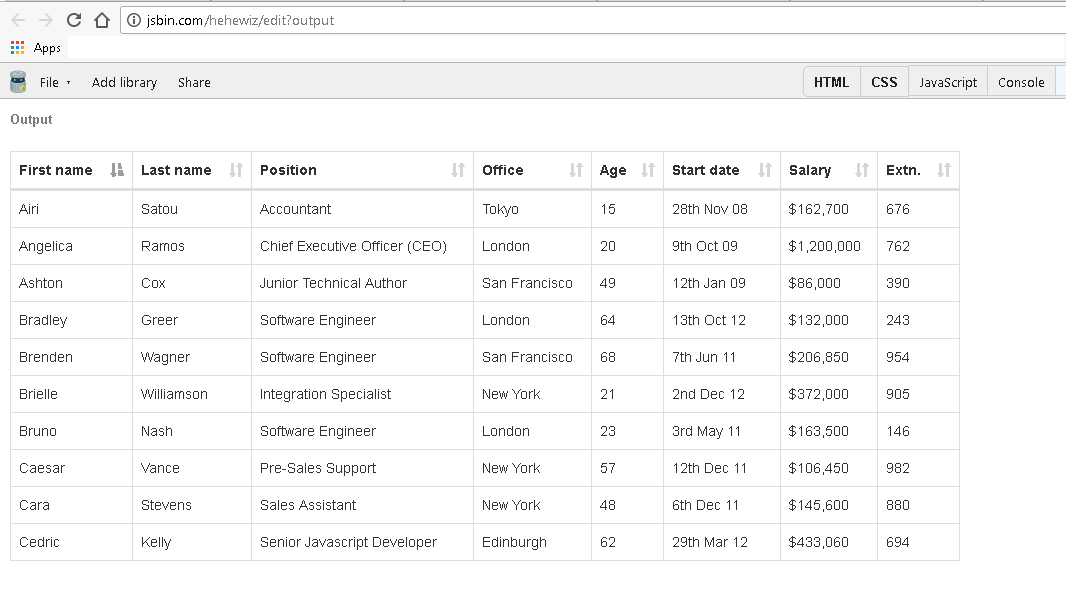Sort table by First name sort icon
This screenshot has width=1066, height=599.
117,170
